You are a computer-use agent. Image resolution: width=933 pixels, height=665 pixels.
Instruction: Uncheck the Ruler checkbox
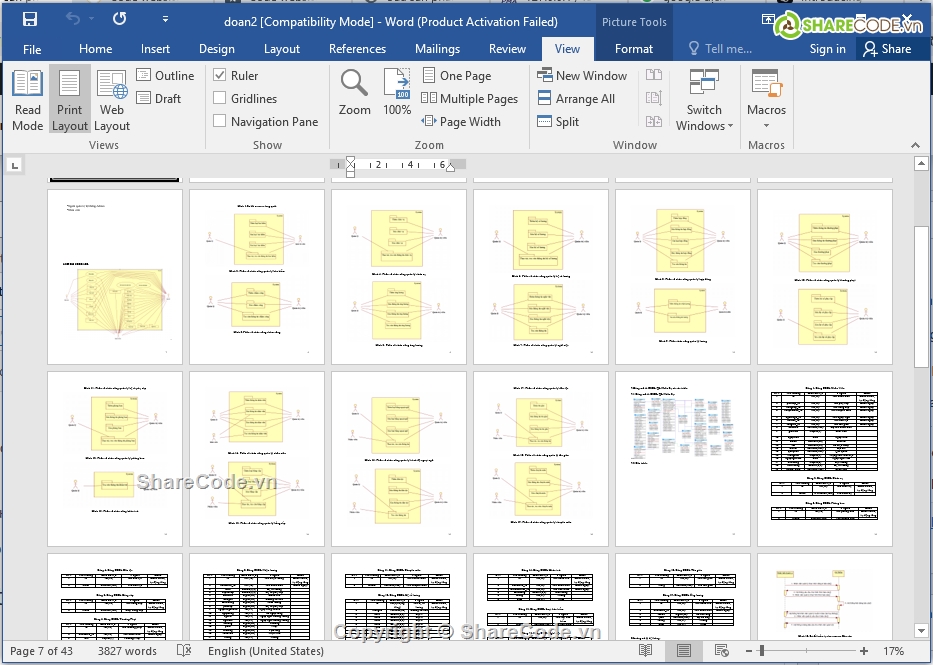pos(220,76)
